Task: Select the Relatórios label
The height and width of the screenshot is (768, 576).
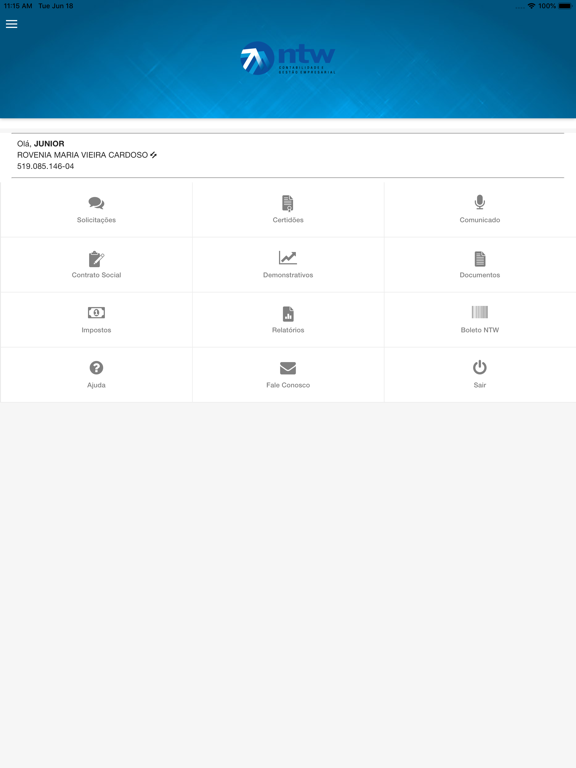Action: [288, 330]
